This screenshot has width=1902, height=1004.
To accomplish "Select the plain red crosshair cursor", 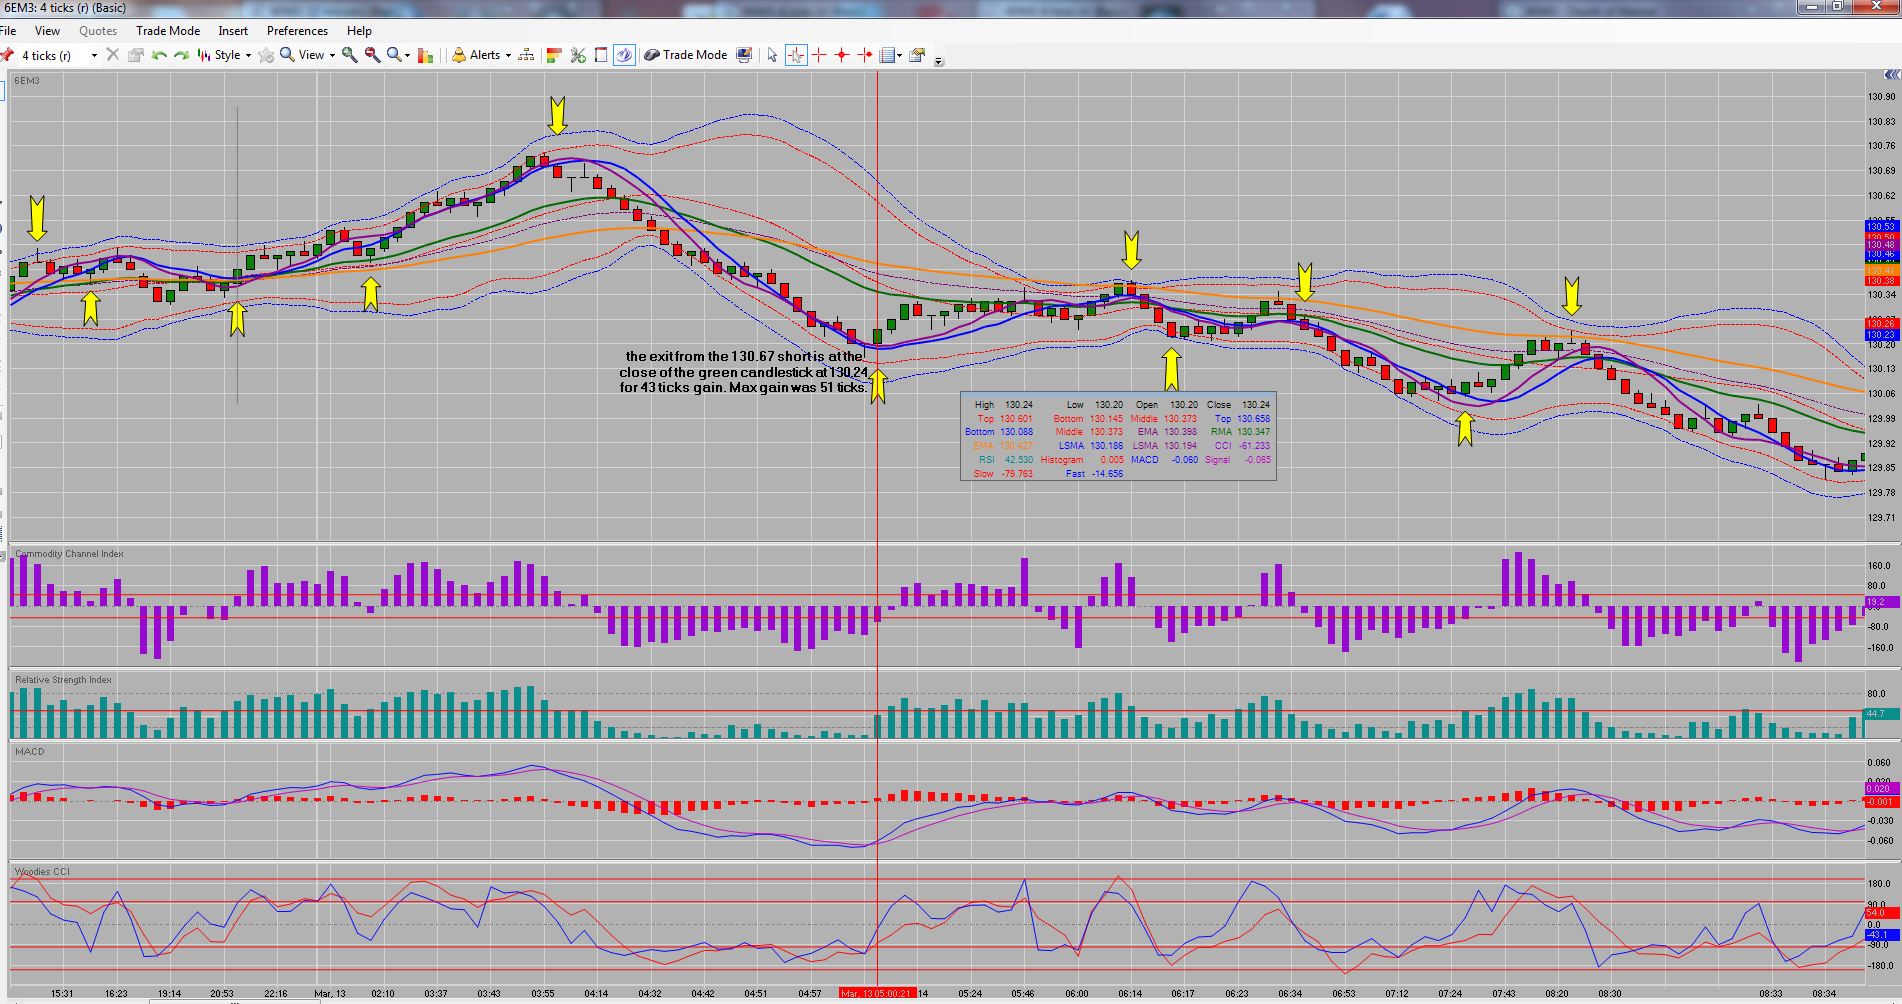I will click(819, 55).
